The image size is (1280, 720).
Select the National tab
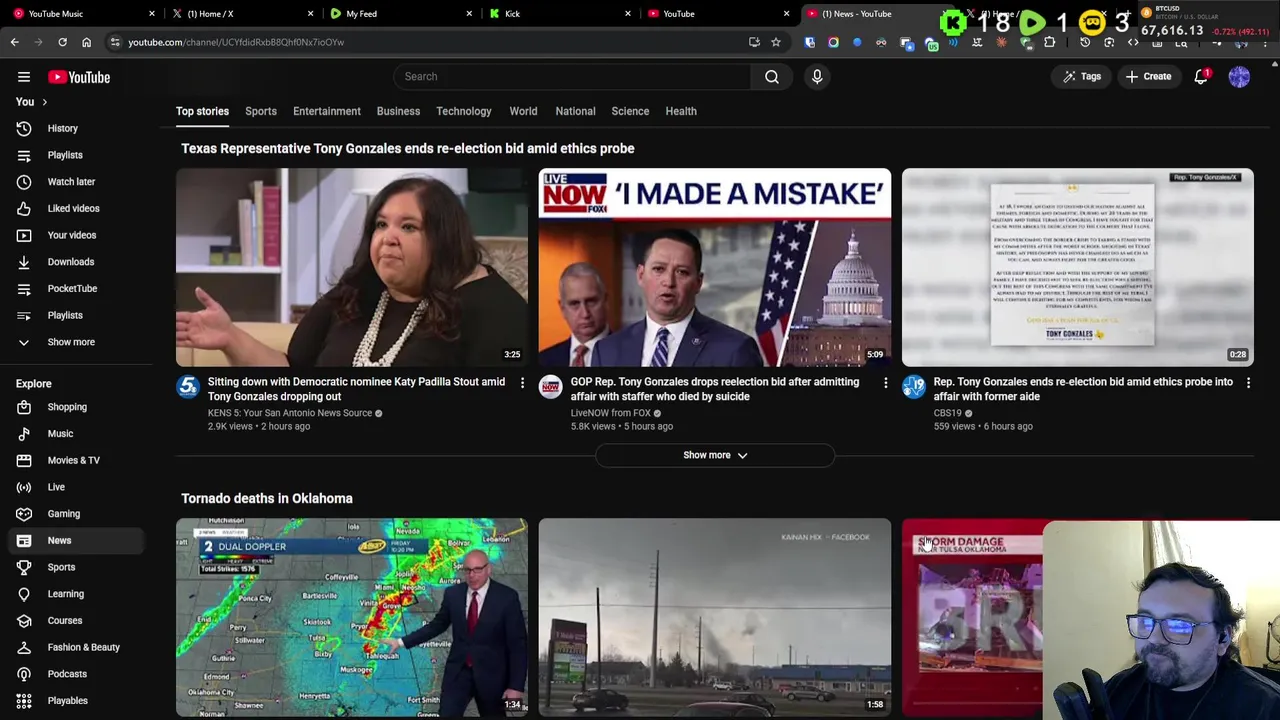point(575,111)
